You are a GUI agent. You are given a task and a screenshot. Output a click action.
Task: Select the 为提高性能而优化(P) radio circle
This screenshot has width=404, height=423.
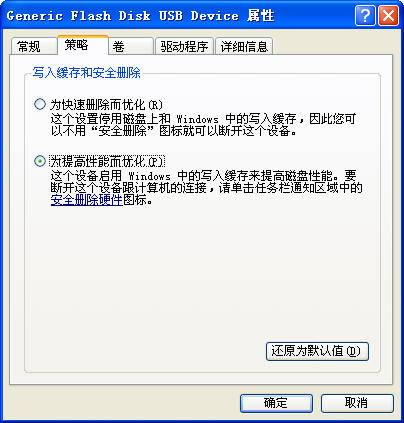pos(40,161)
